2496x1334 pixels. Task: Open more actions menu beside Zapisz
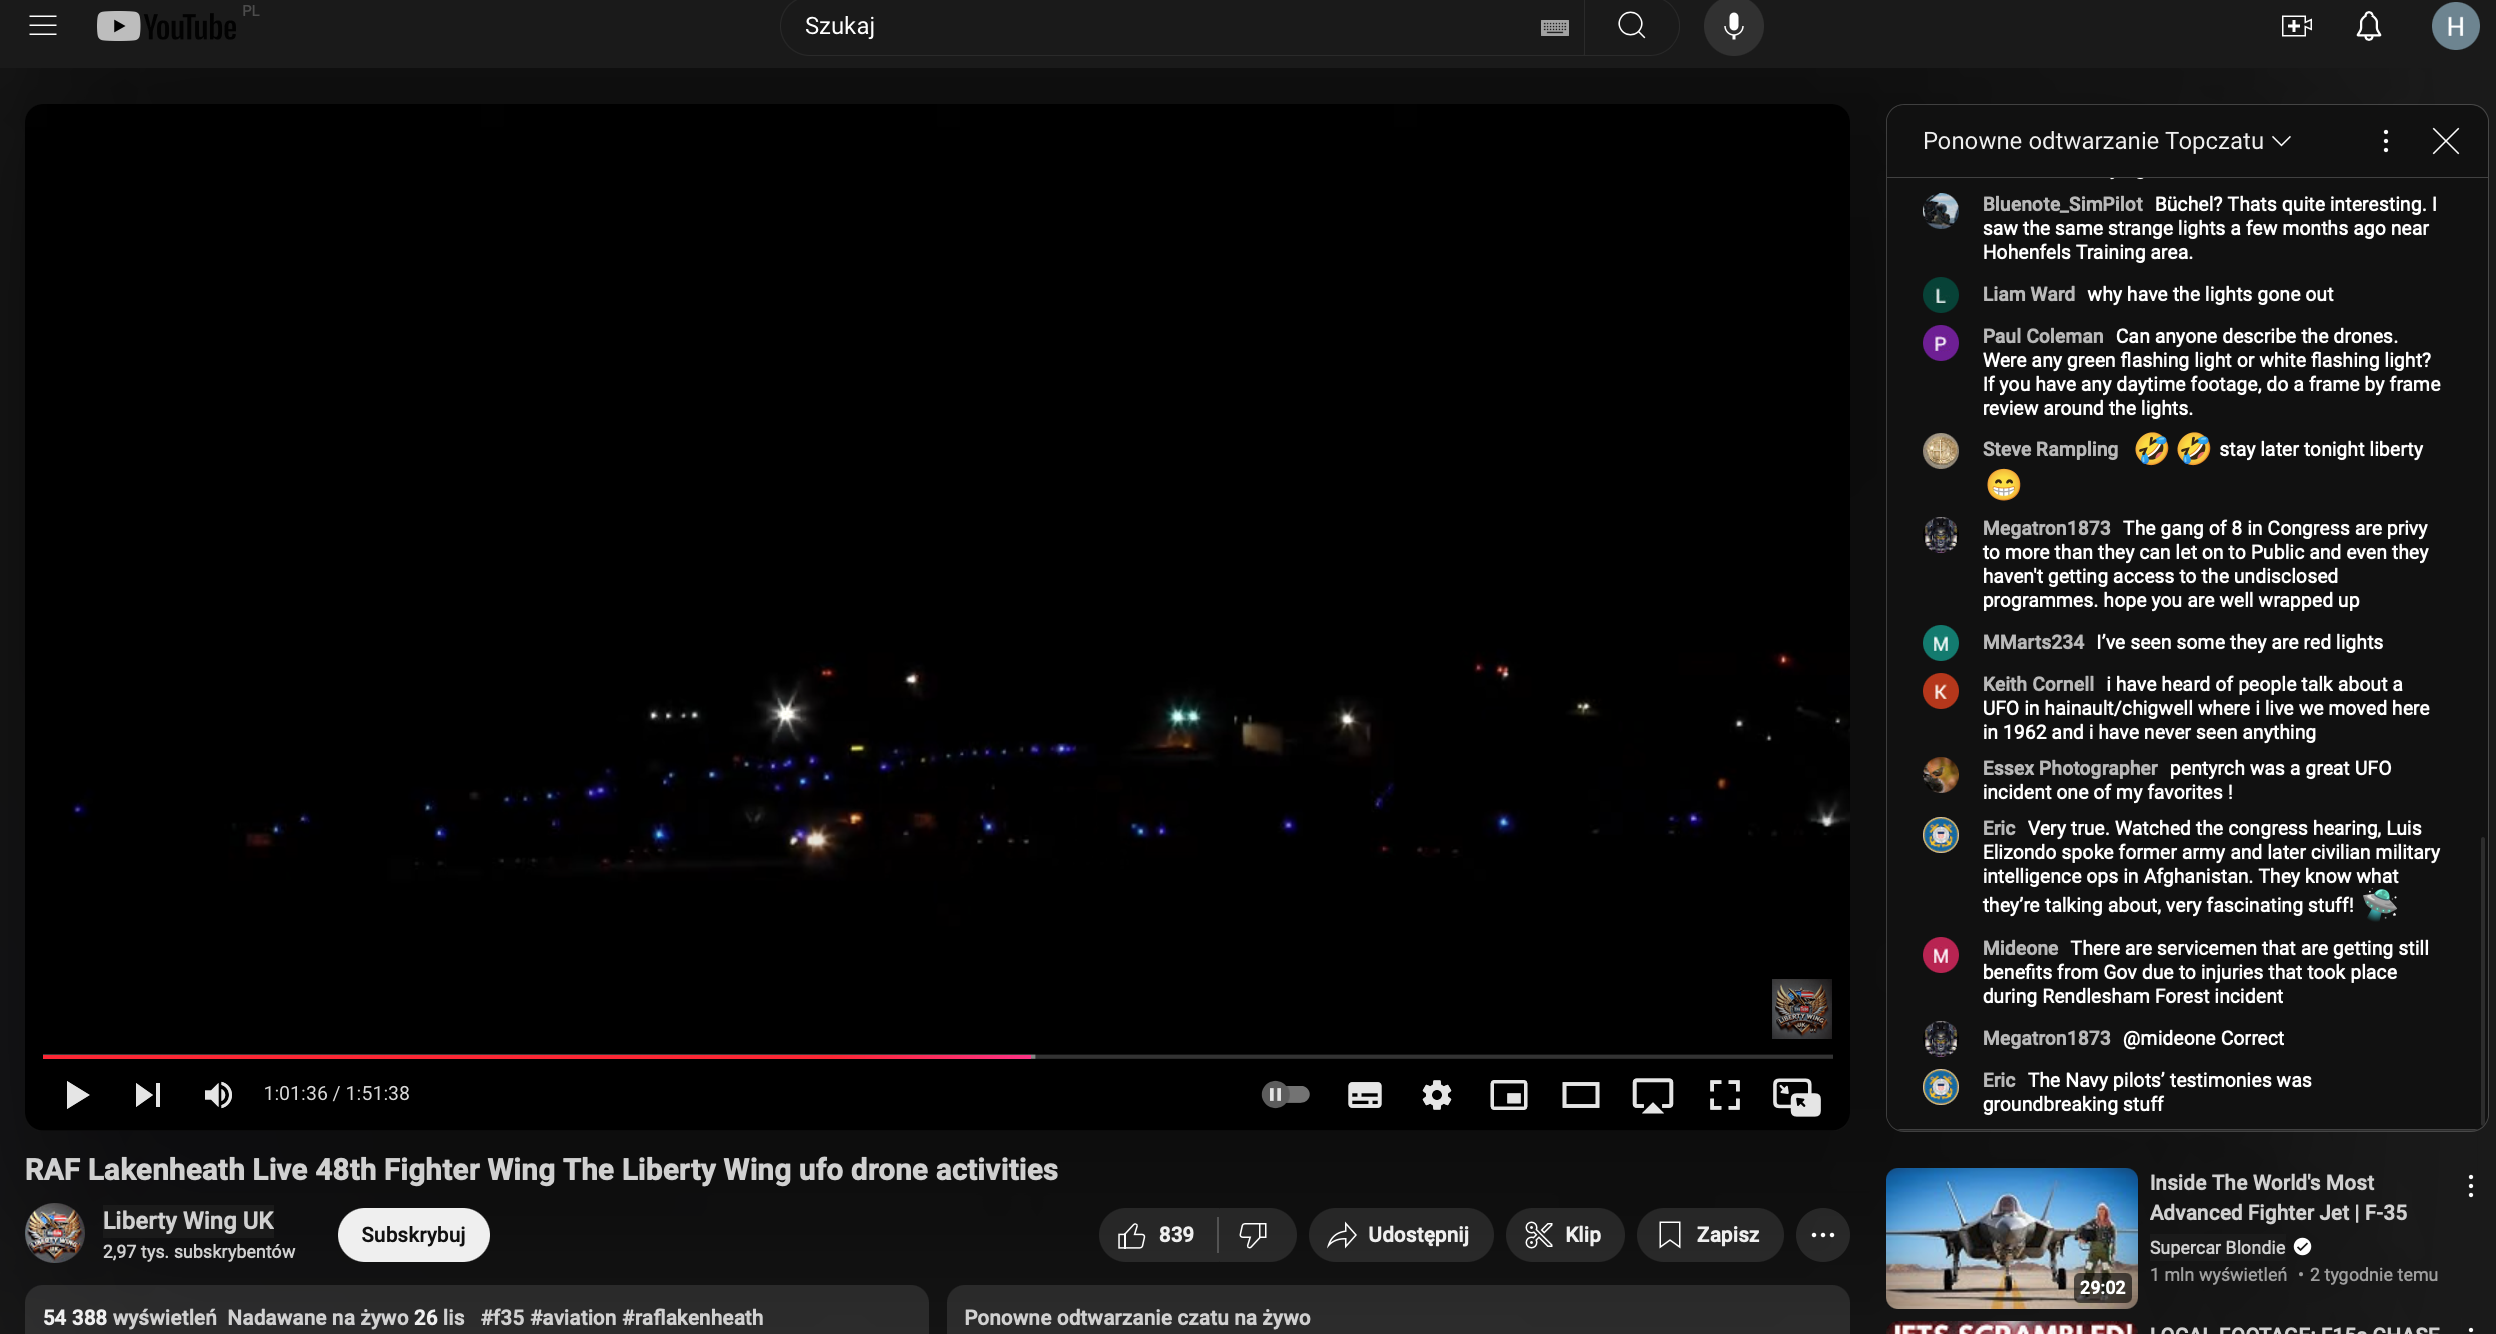pos(1822,1235)
